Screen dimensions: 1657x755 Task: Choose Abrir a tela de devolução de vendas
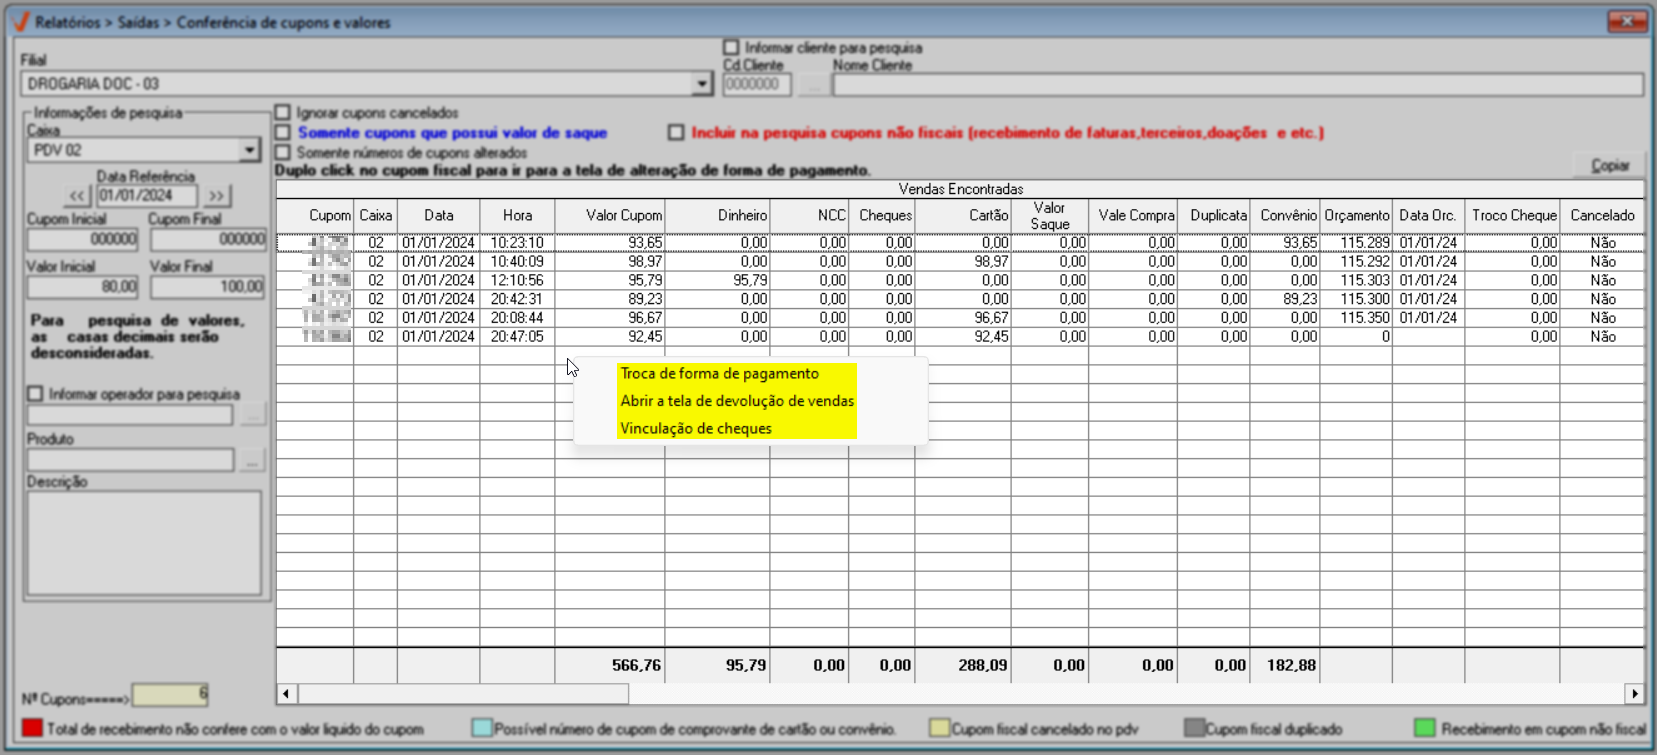pos(736,400)
